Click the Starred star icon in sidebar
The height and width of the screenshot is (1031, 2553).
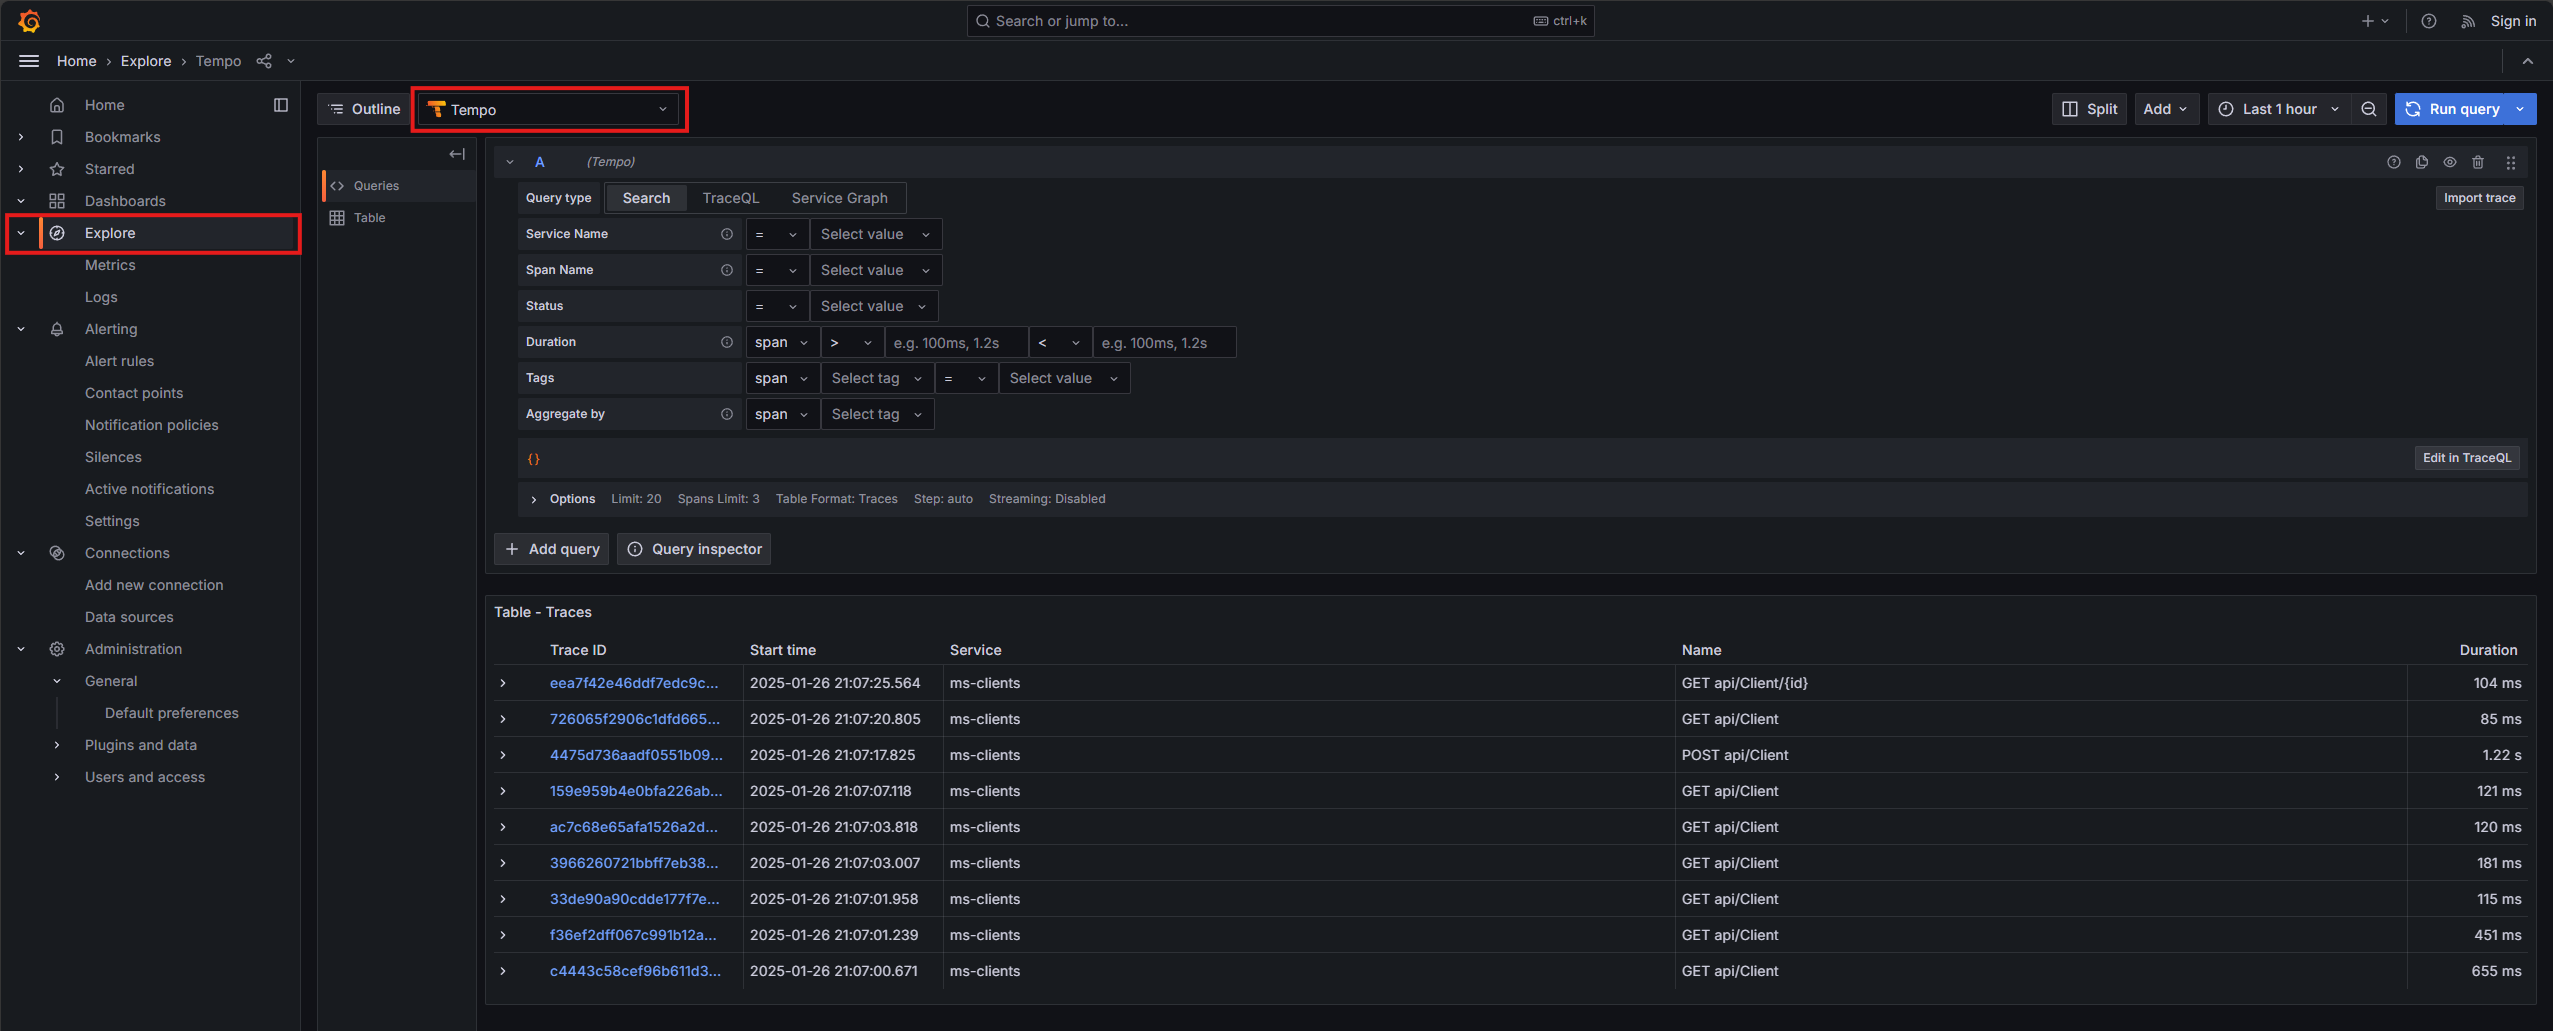click(x=57, y=169)
